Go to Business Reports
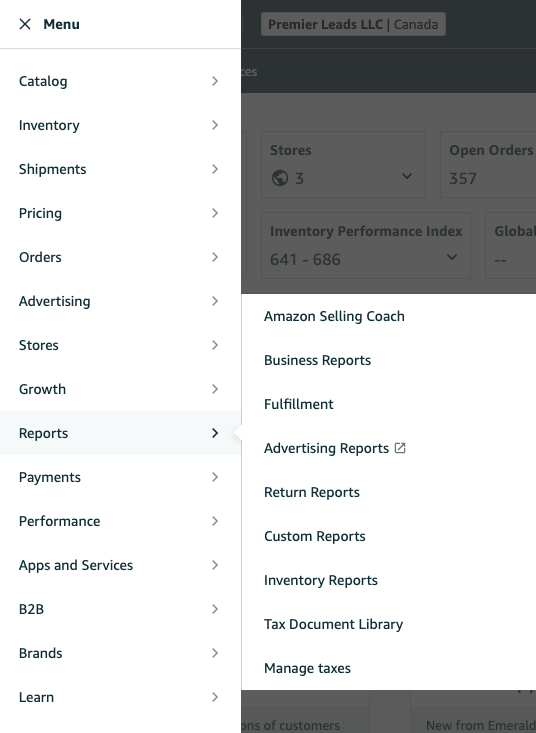This screenshot has width=536, height=733. tap(317, 360)
